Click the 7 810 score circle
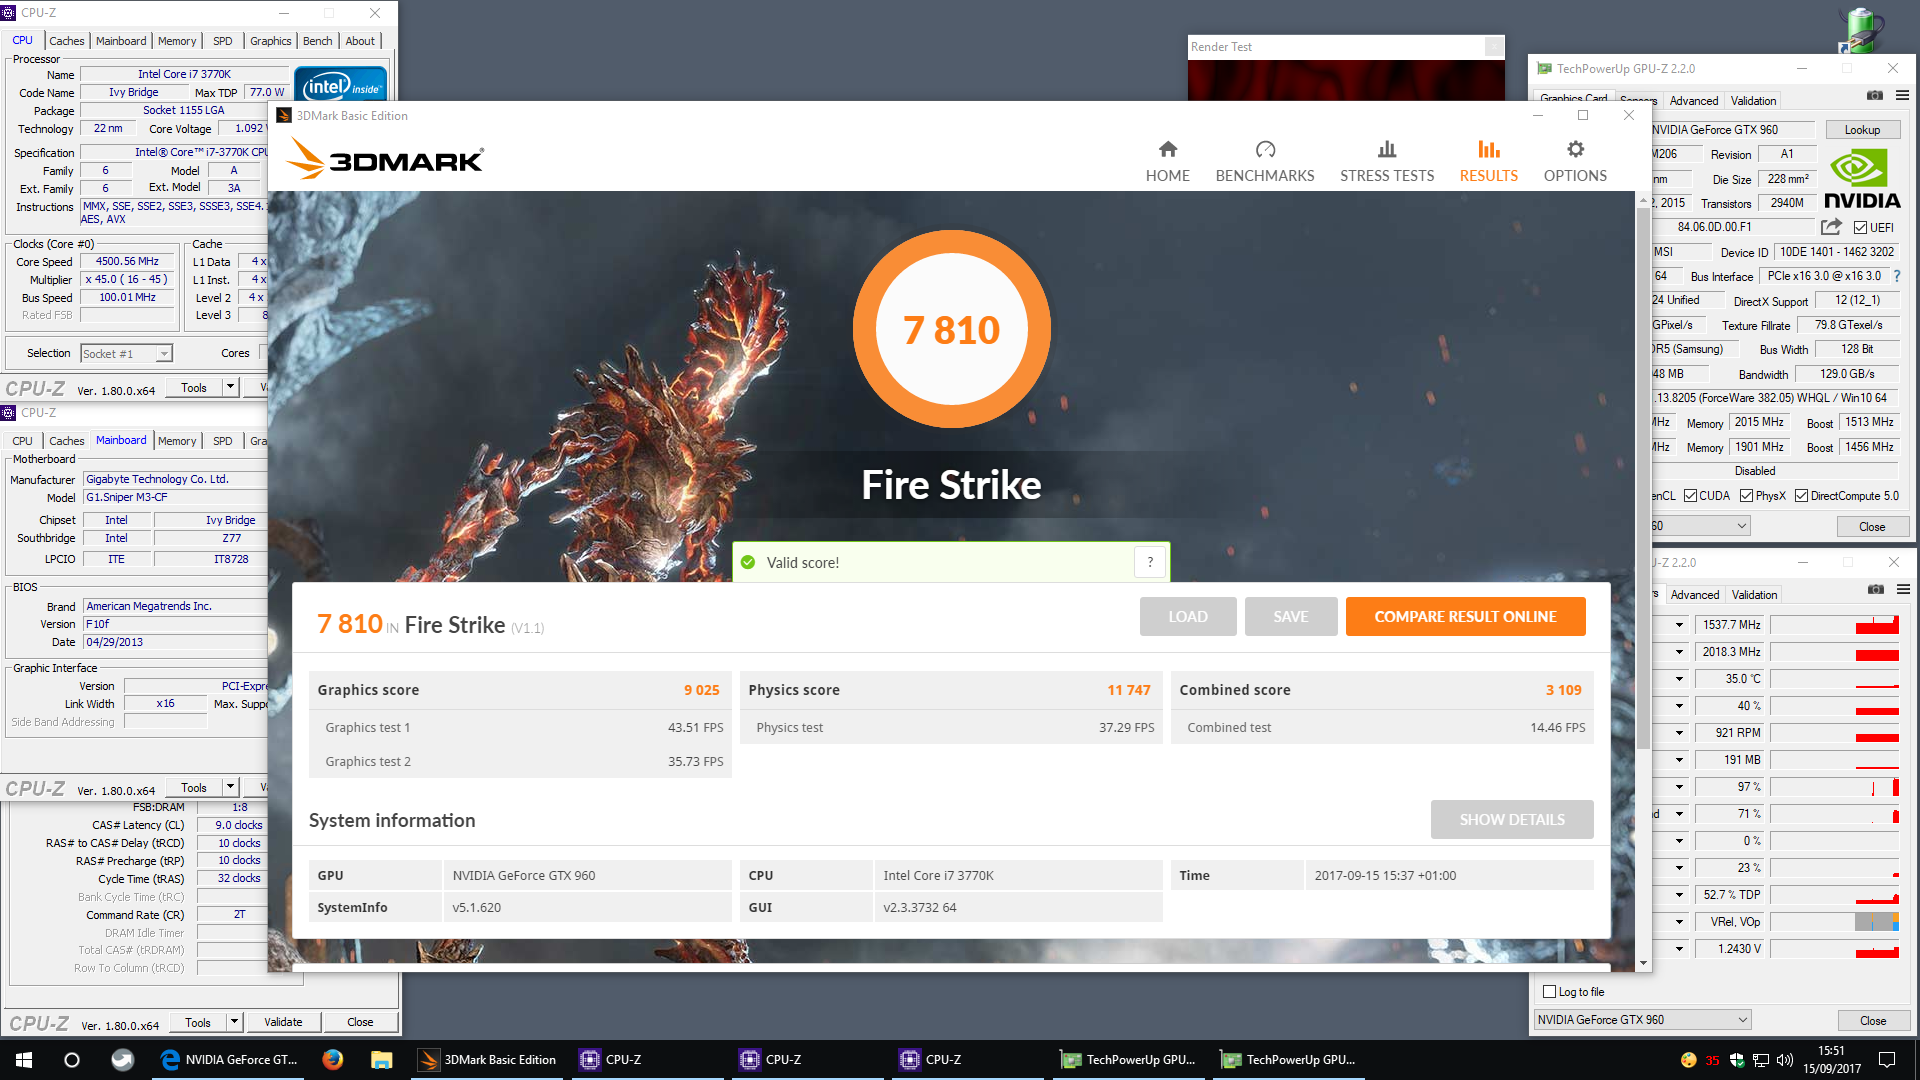The image size is (1920, 1080). coord(951,329)
